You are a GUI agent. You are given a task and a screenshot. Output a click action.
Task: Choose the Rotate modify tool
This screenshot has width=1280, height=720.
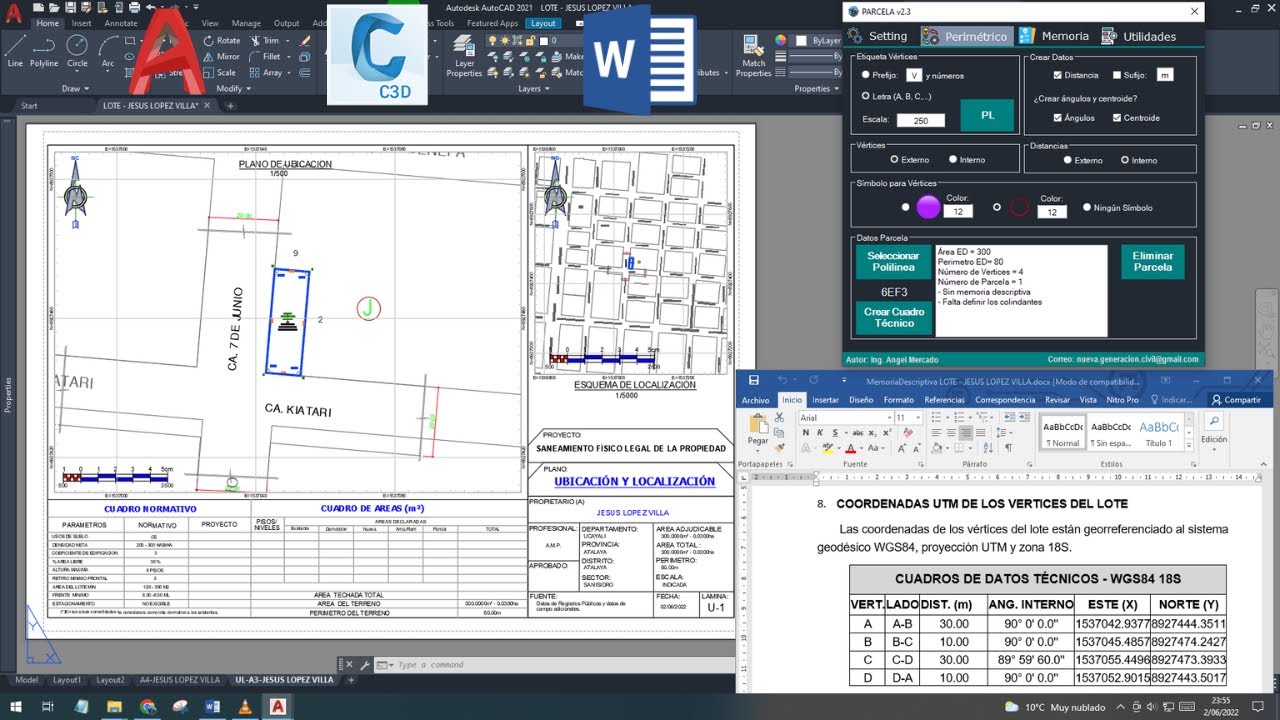pyautogui.click(x=221, y=41)
